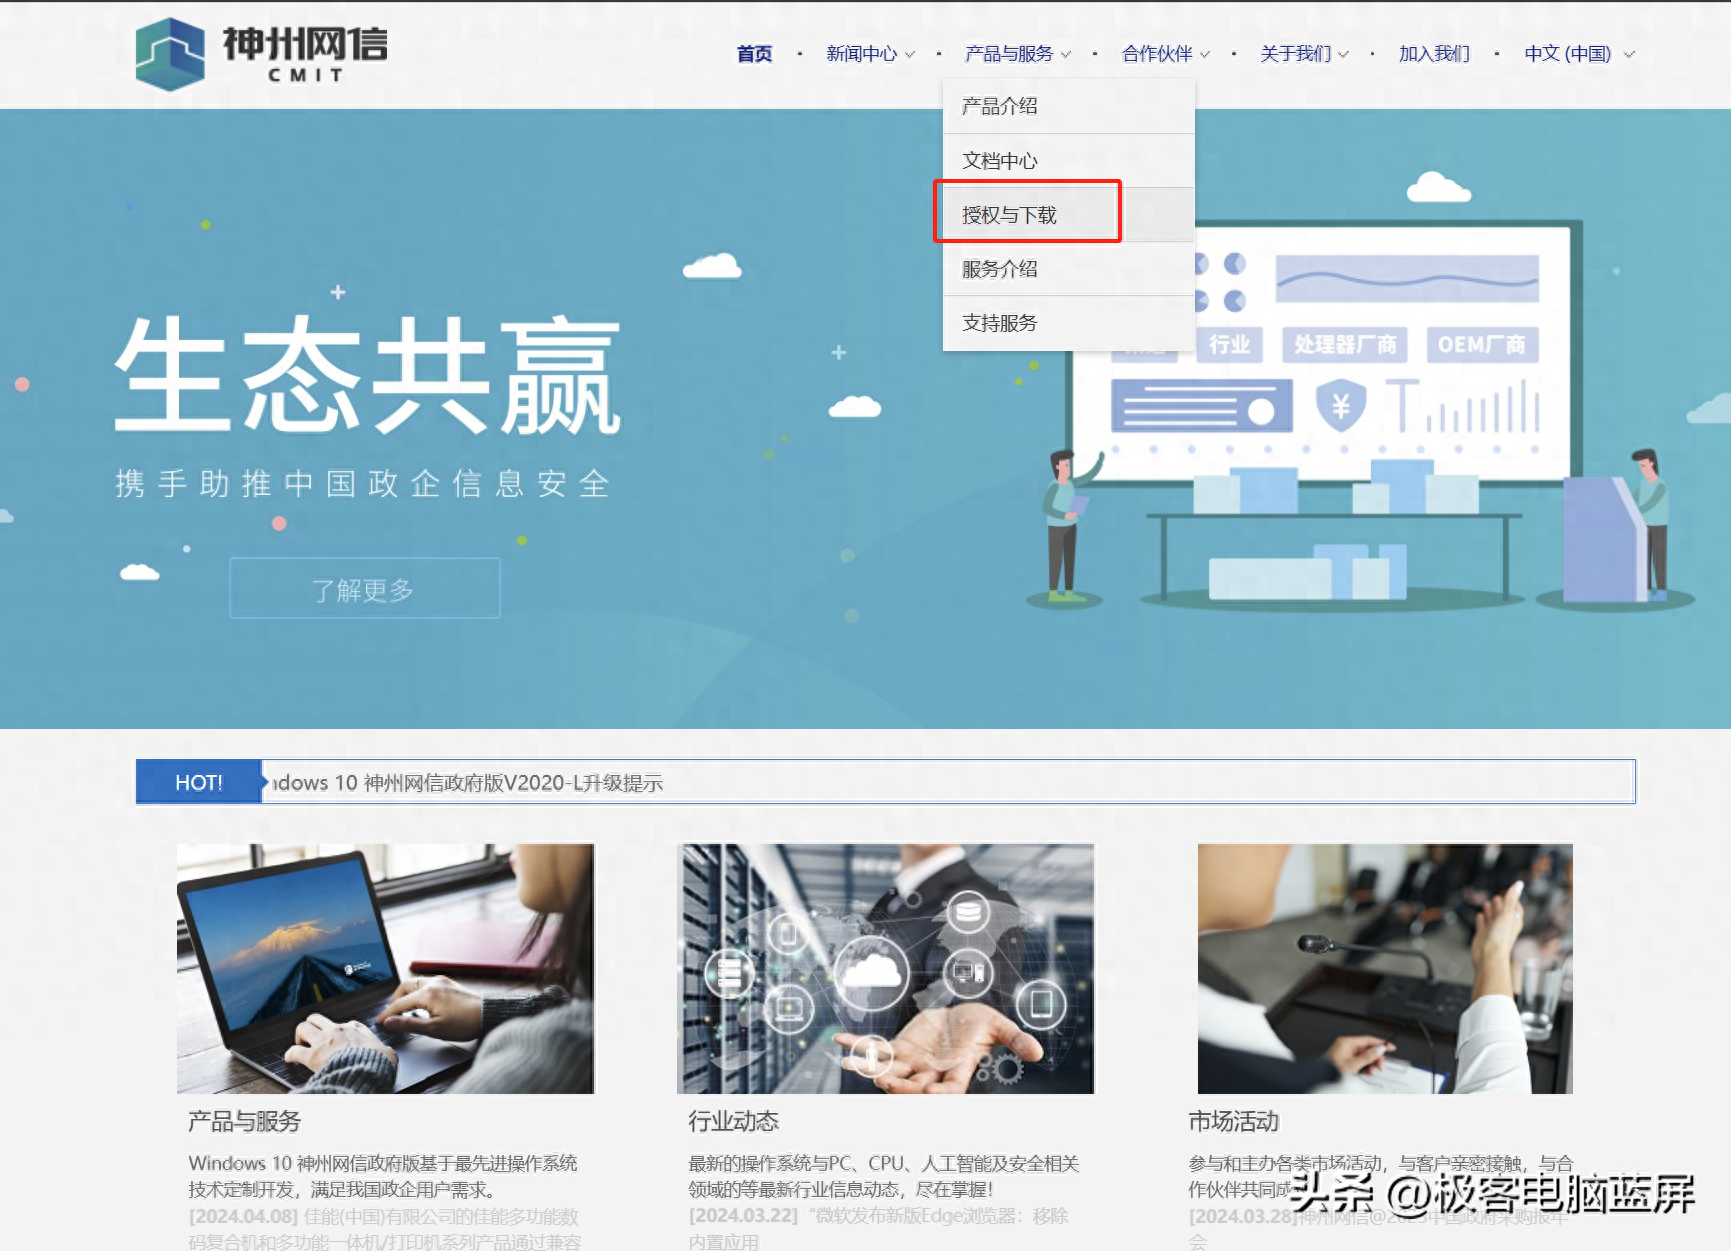Image resolution: width=1731 pixels, height=1251 pixels.
Task: Click the 携手助推中国政企信息安全 subtitle
Action: (x=362, y=484)
